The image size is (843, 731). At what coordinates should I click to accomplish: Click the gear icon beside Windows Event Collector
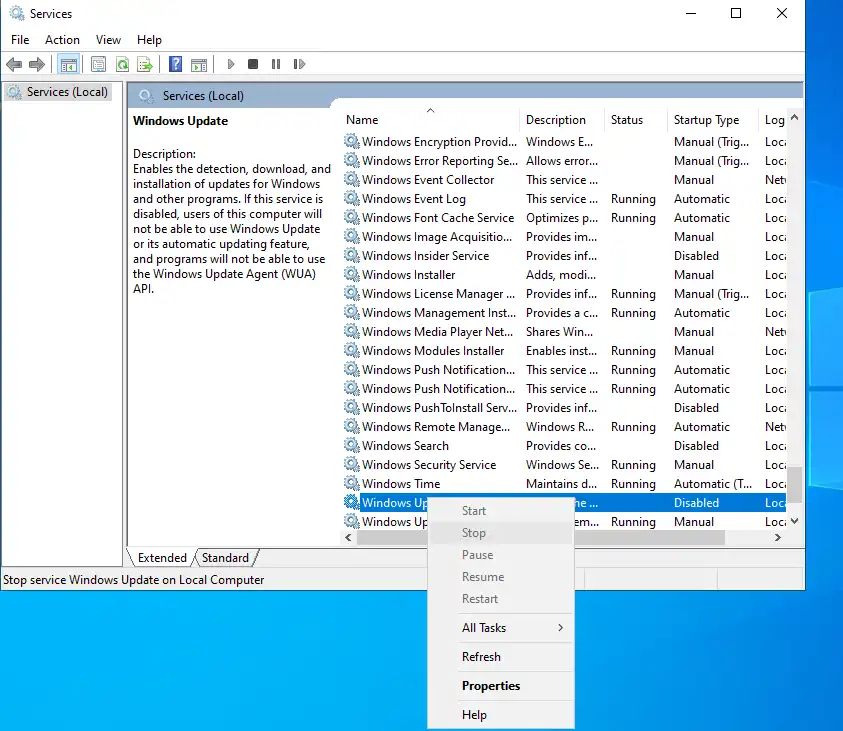pyautogui.click(x=352, y=180)
